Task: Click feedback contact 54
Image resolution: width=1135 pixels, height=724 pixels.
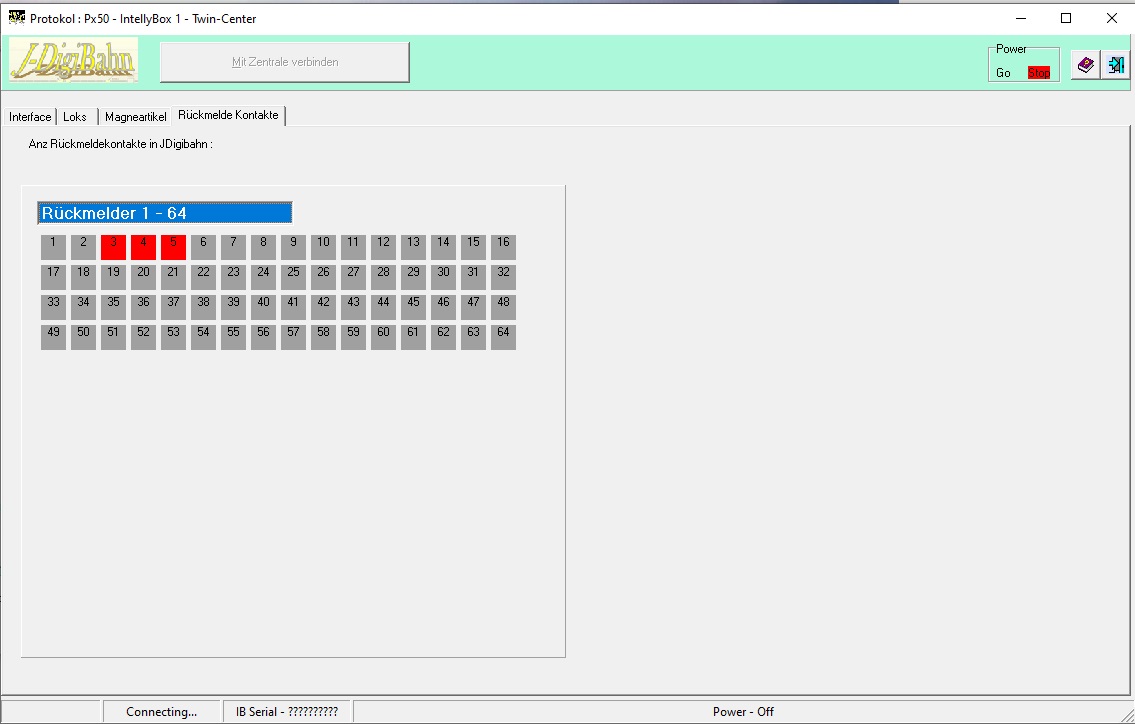Action: pyautogui.click(x=203, y=337)
